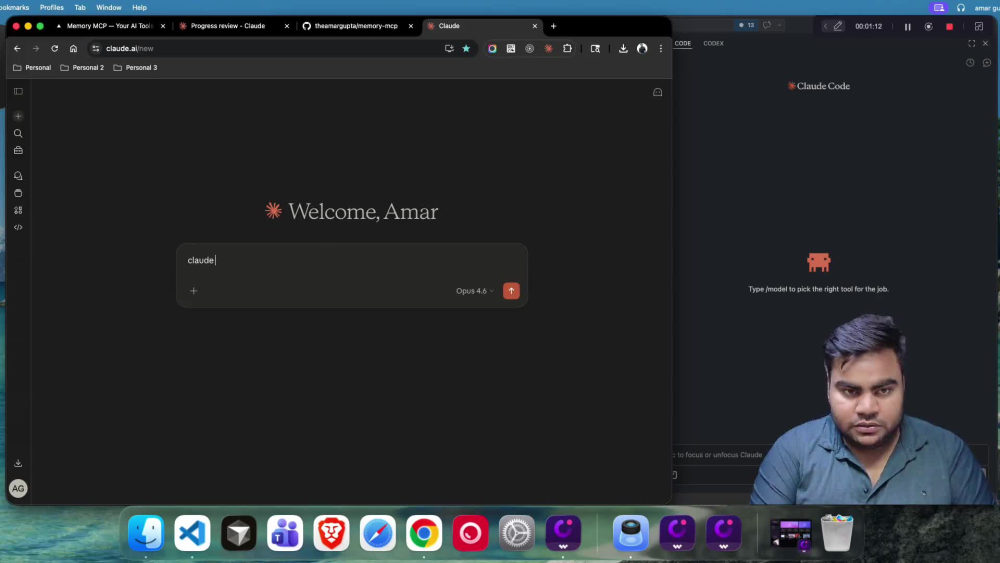
Task: Open the Chats bubble icon in sidebar
Action: pyautogui.click(x=18, y=175)
